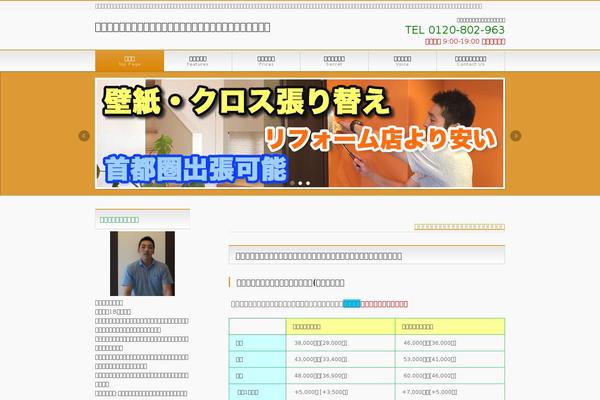This screenshot has width=600, height=400.
Task: Select the price cell showing 48,000 and 36,900
Action: tap(341, 376)
